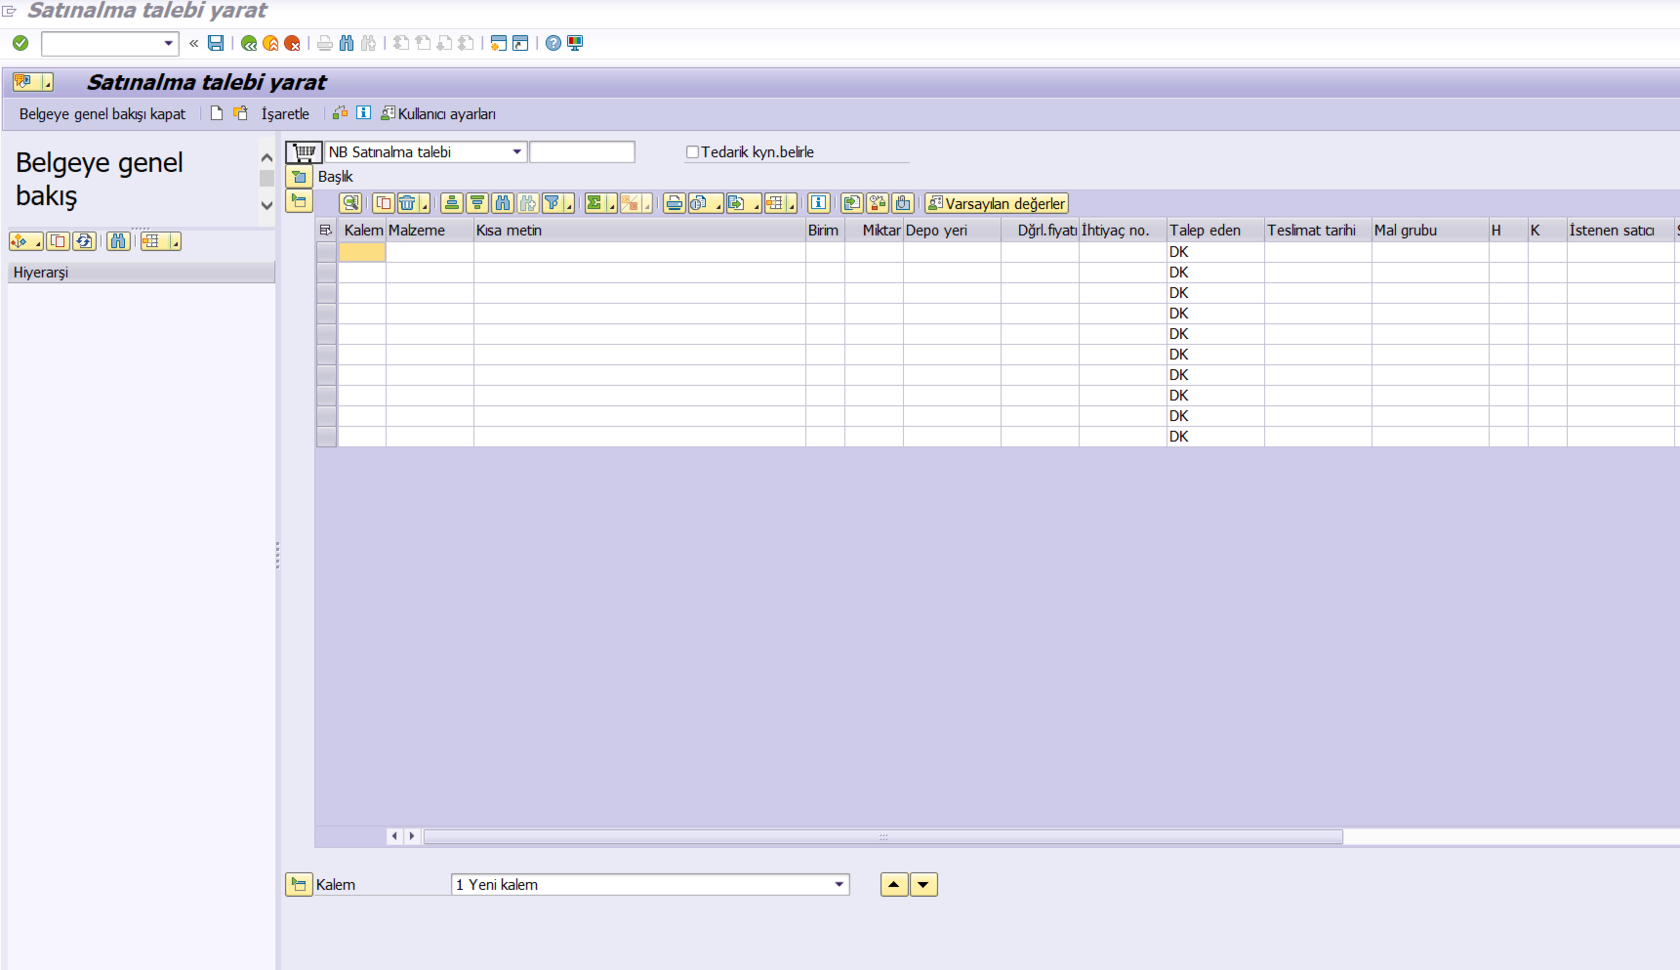The height and width of the screenshot is (970, 1680).
Task: Open Kullanıcı ayarları personal settings
Action: [438, 114]
